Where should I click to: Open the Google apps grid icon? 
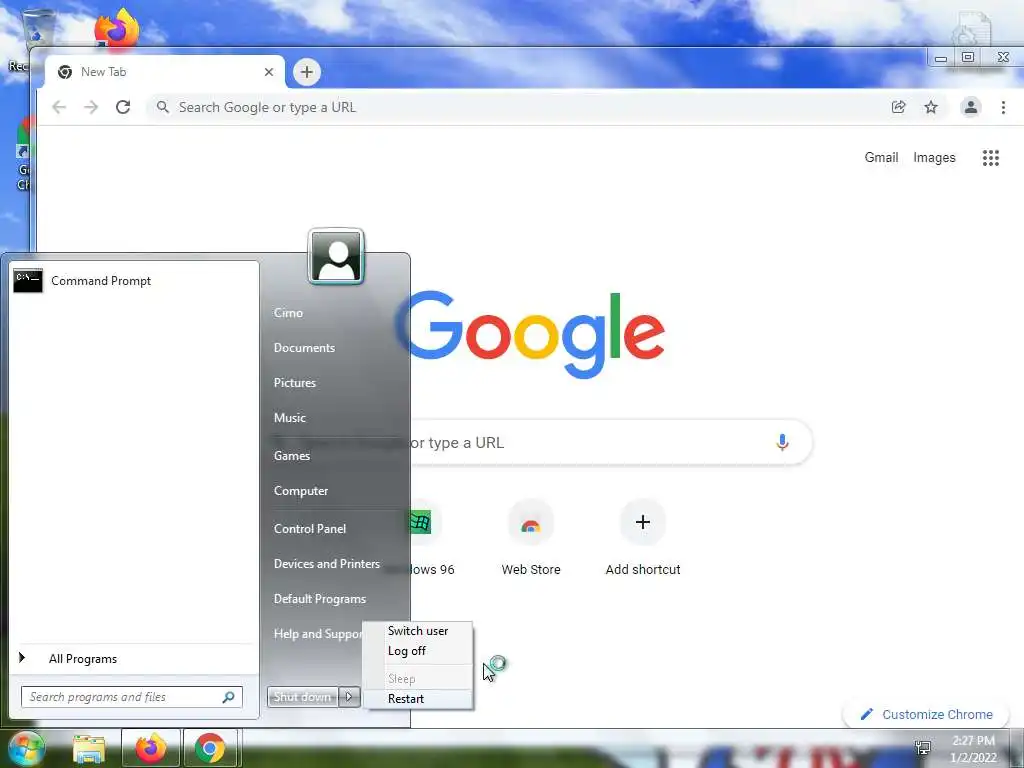[x=991, y=157]
